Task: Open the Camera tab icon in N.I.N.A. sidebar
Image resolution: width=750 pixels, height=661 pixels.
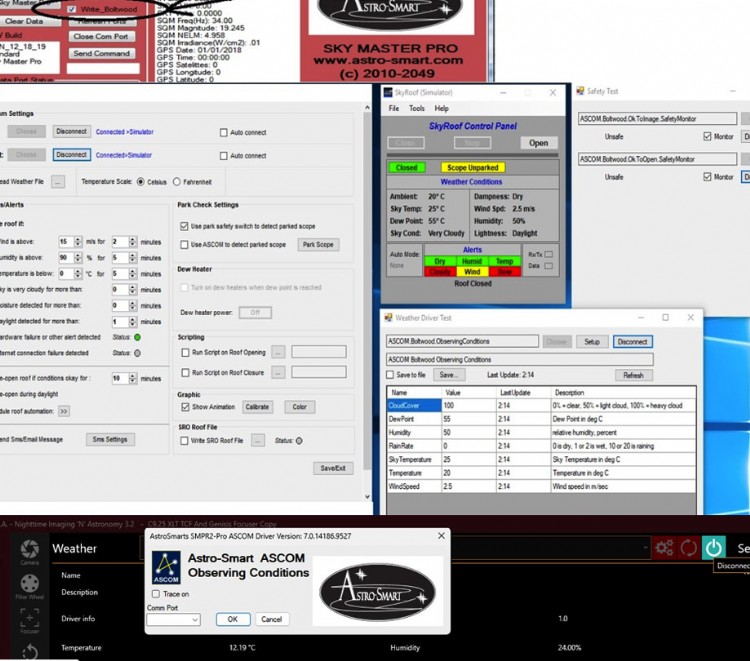Action: point(30,549)
